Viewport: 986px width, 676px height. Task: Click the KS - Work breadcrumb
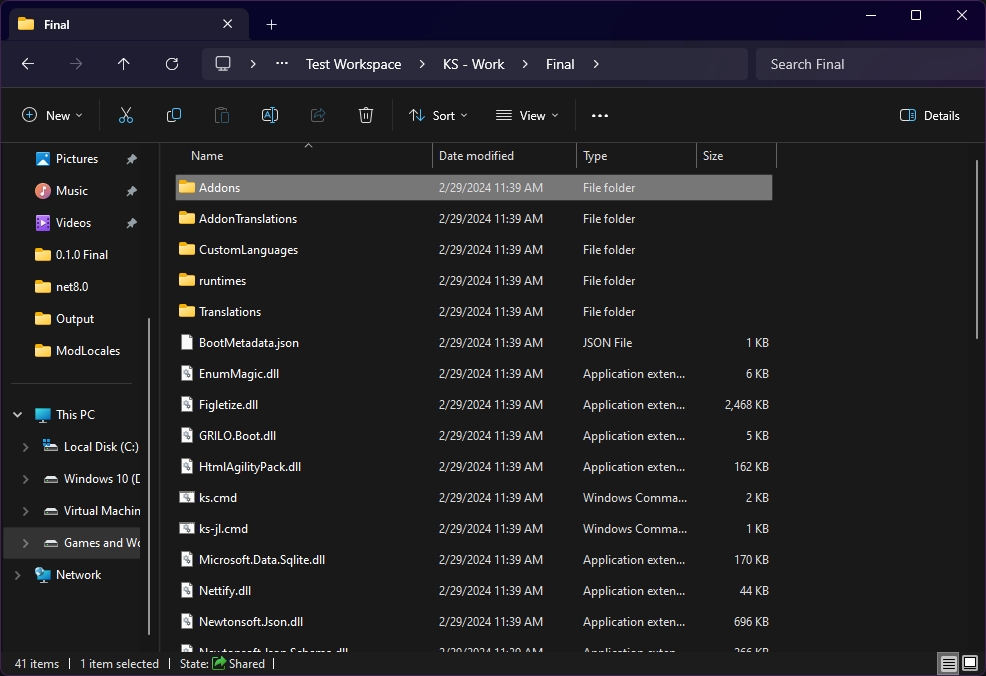coord(473,64)
